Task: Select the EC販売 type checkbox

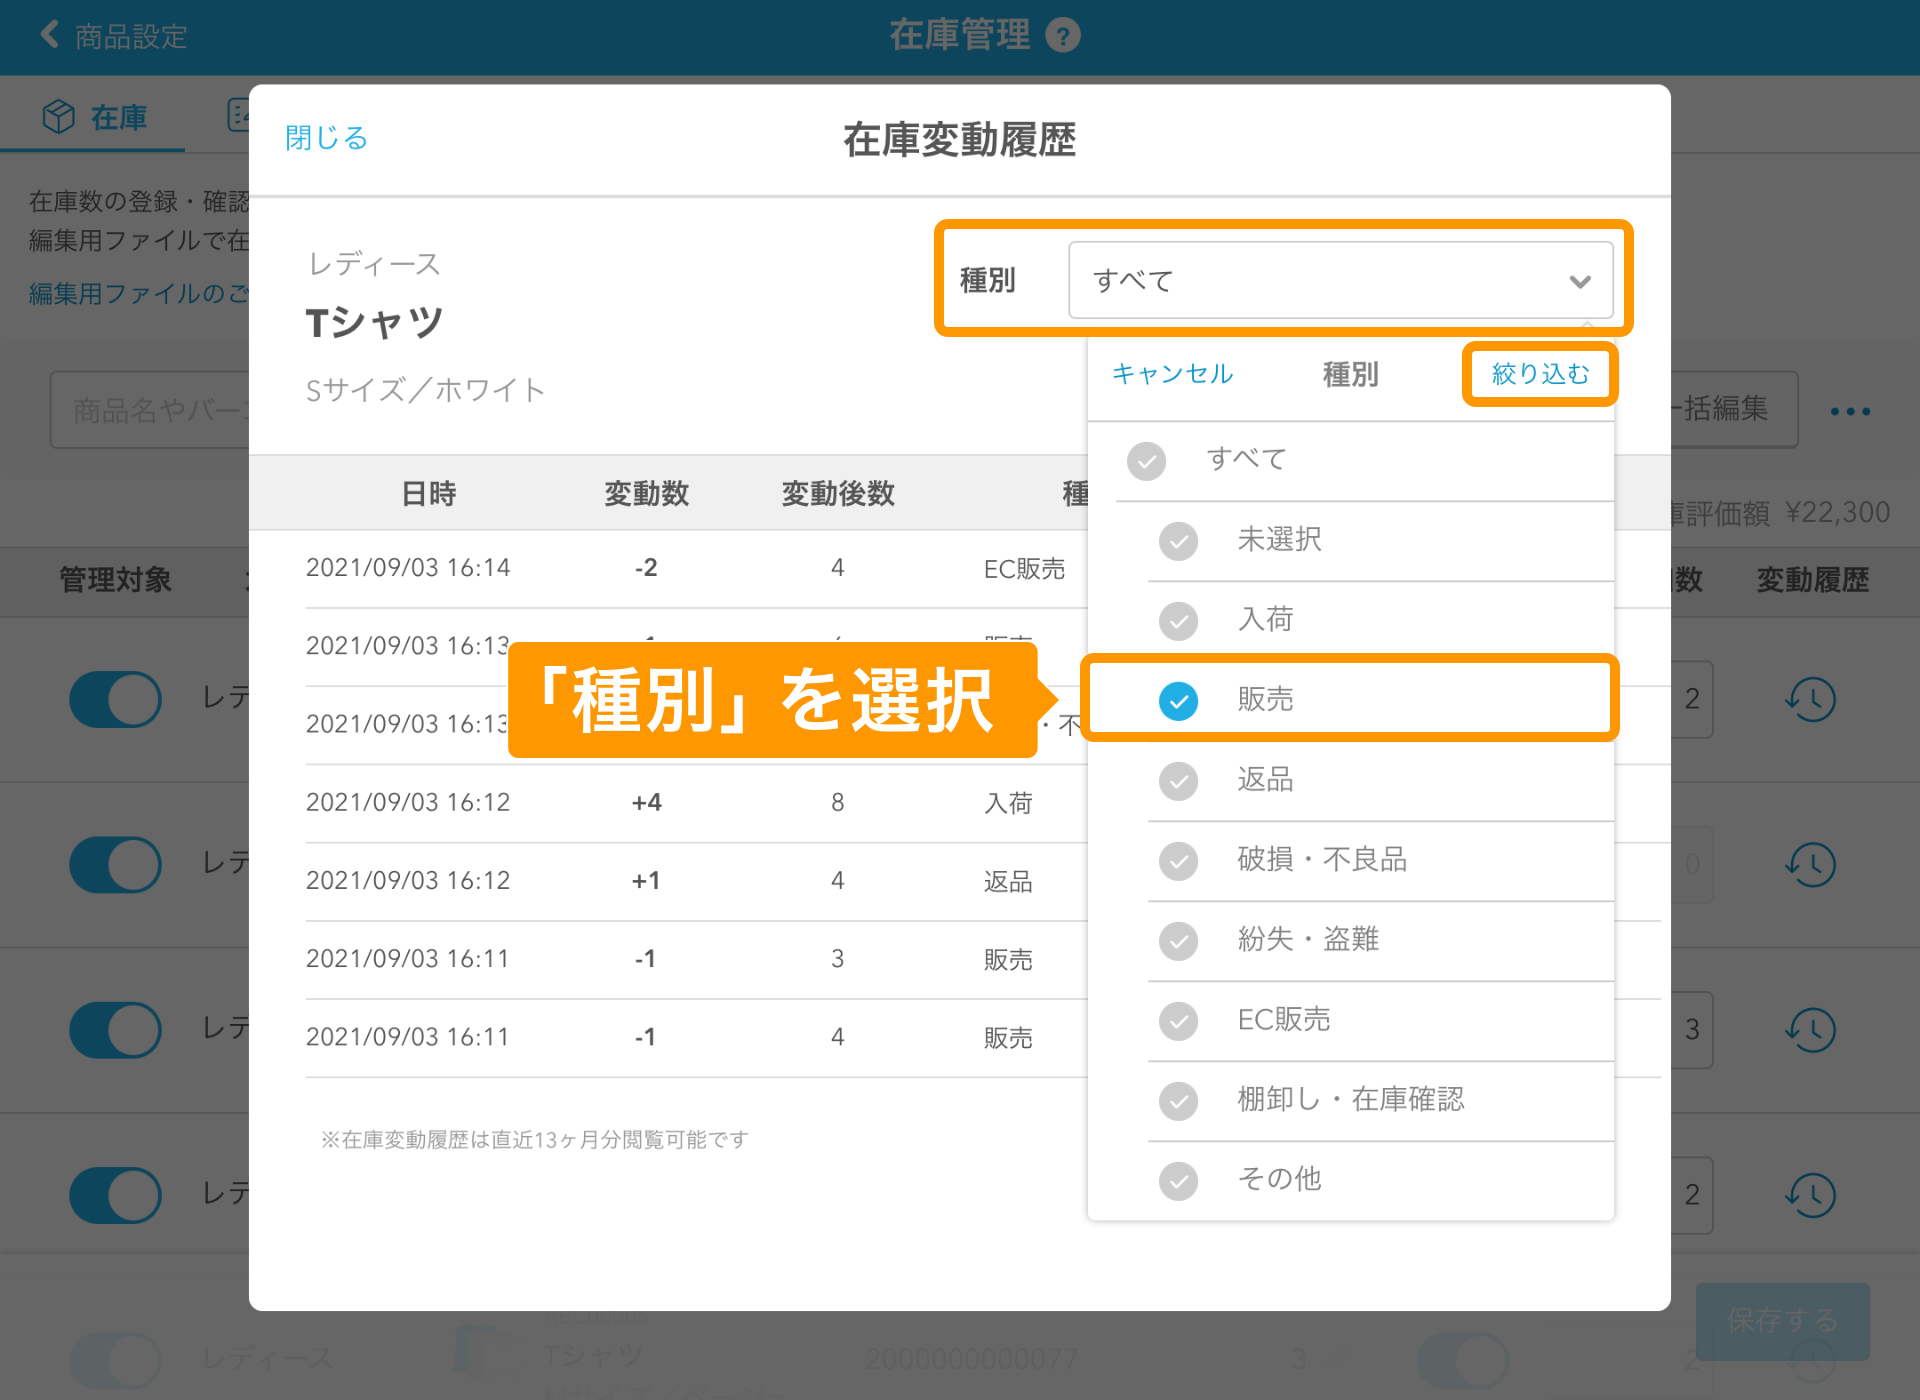Action: (1178, 1020)
